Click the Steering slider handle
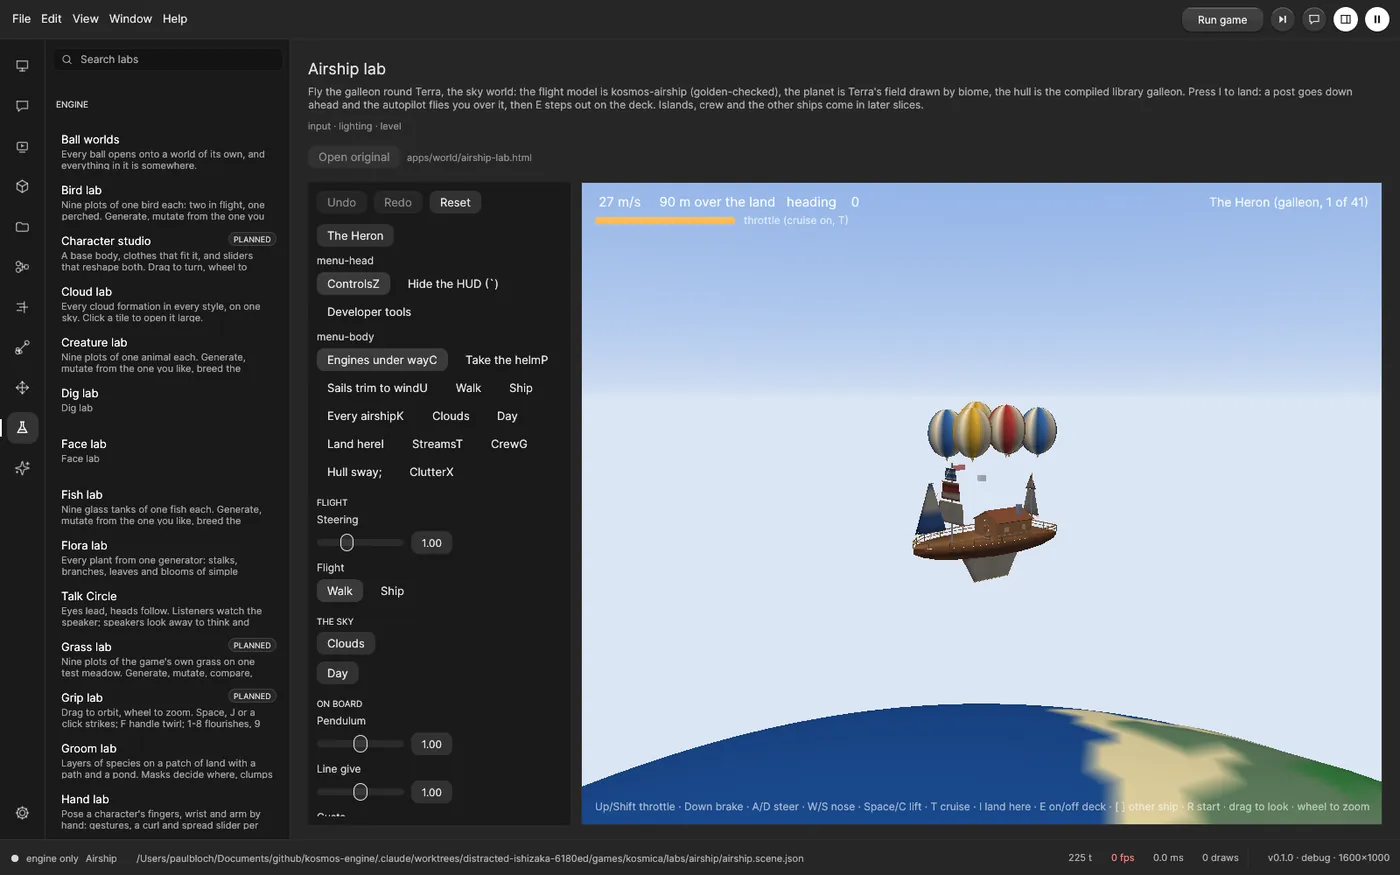1400x875 pixels. 346,543
